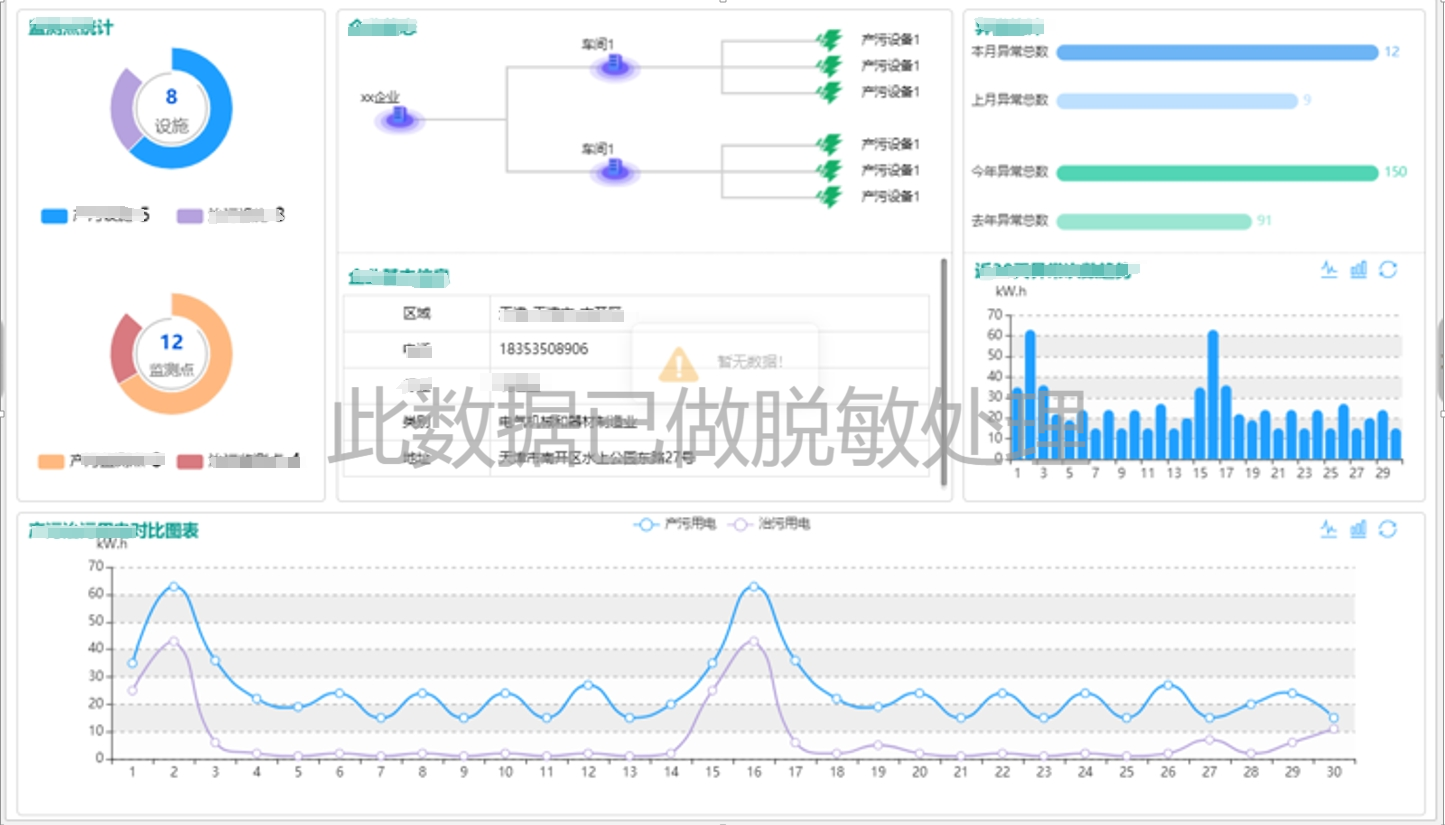Select the lower 车间1 workshop node icon

[x=614, y=171]
